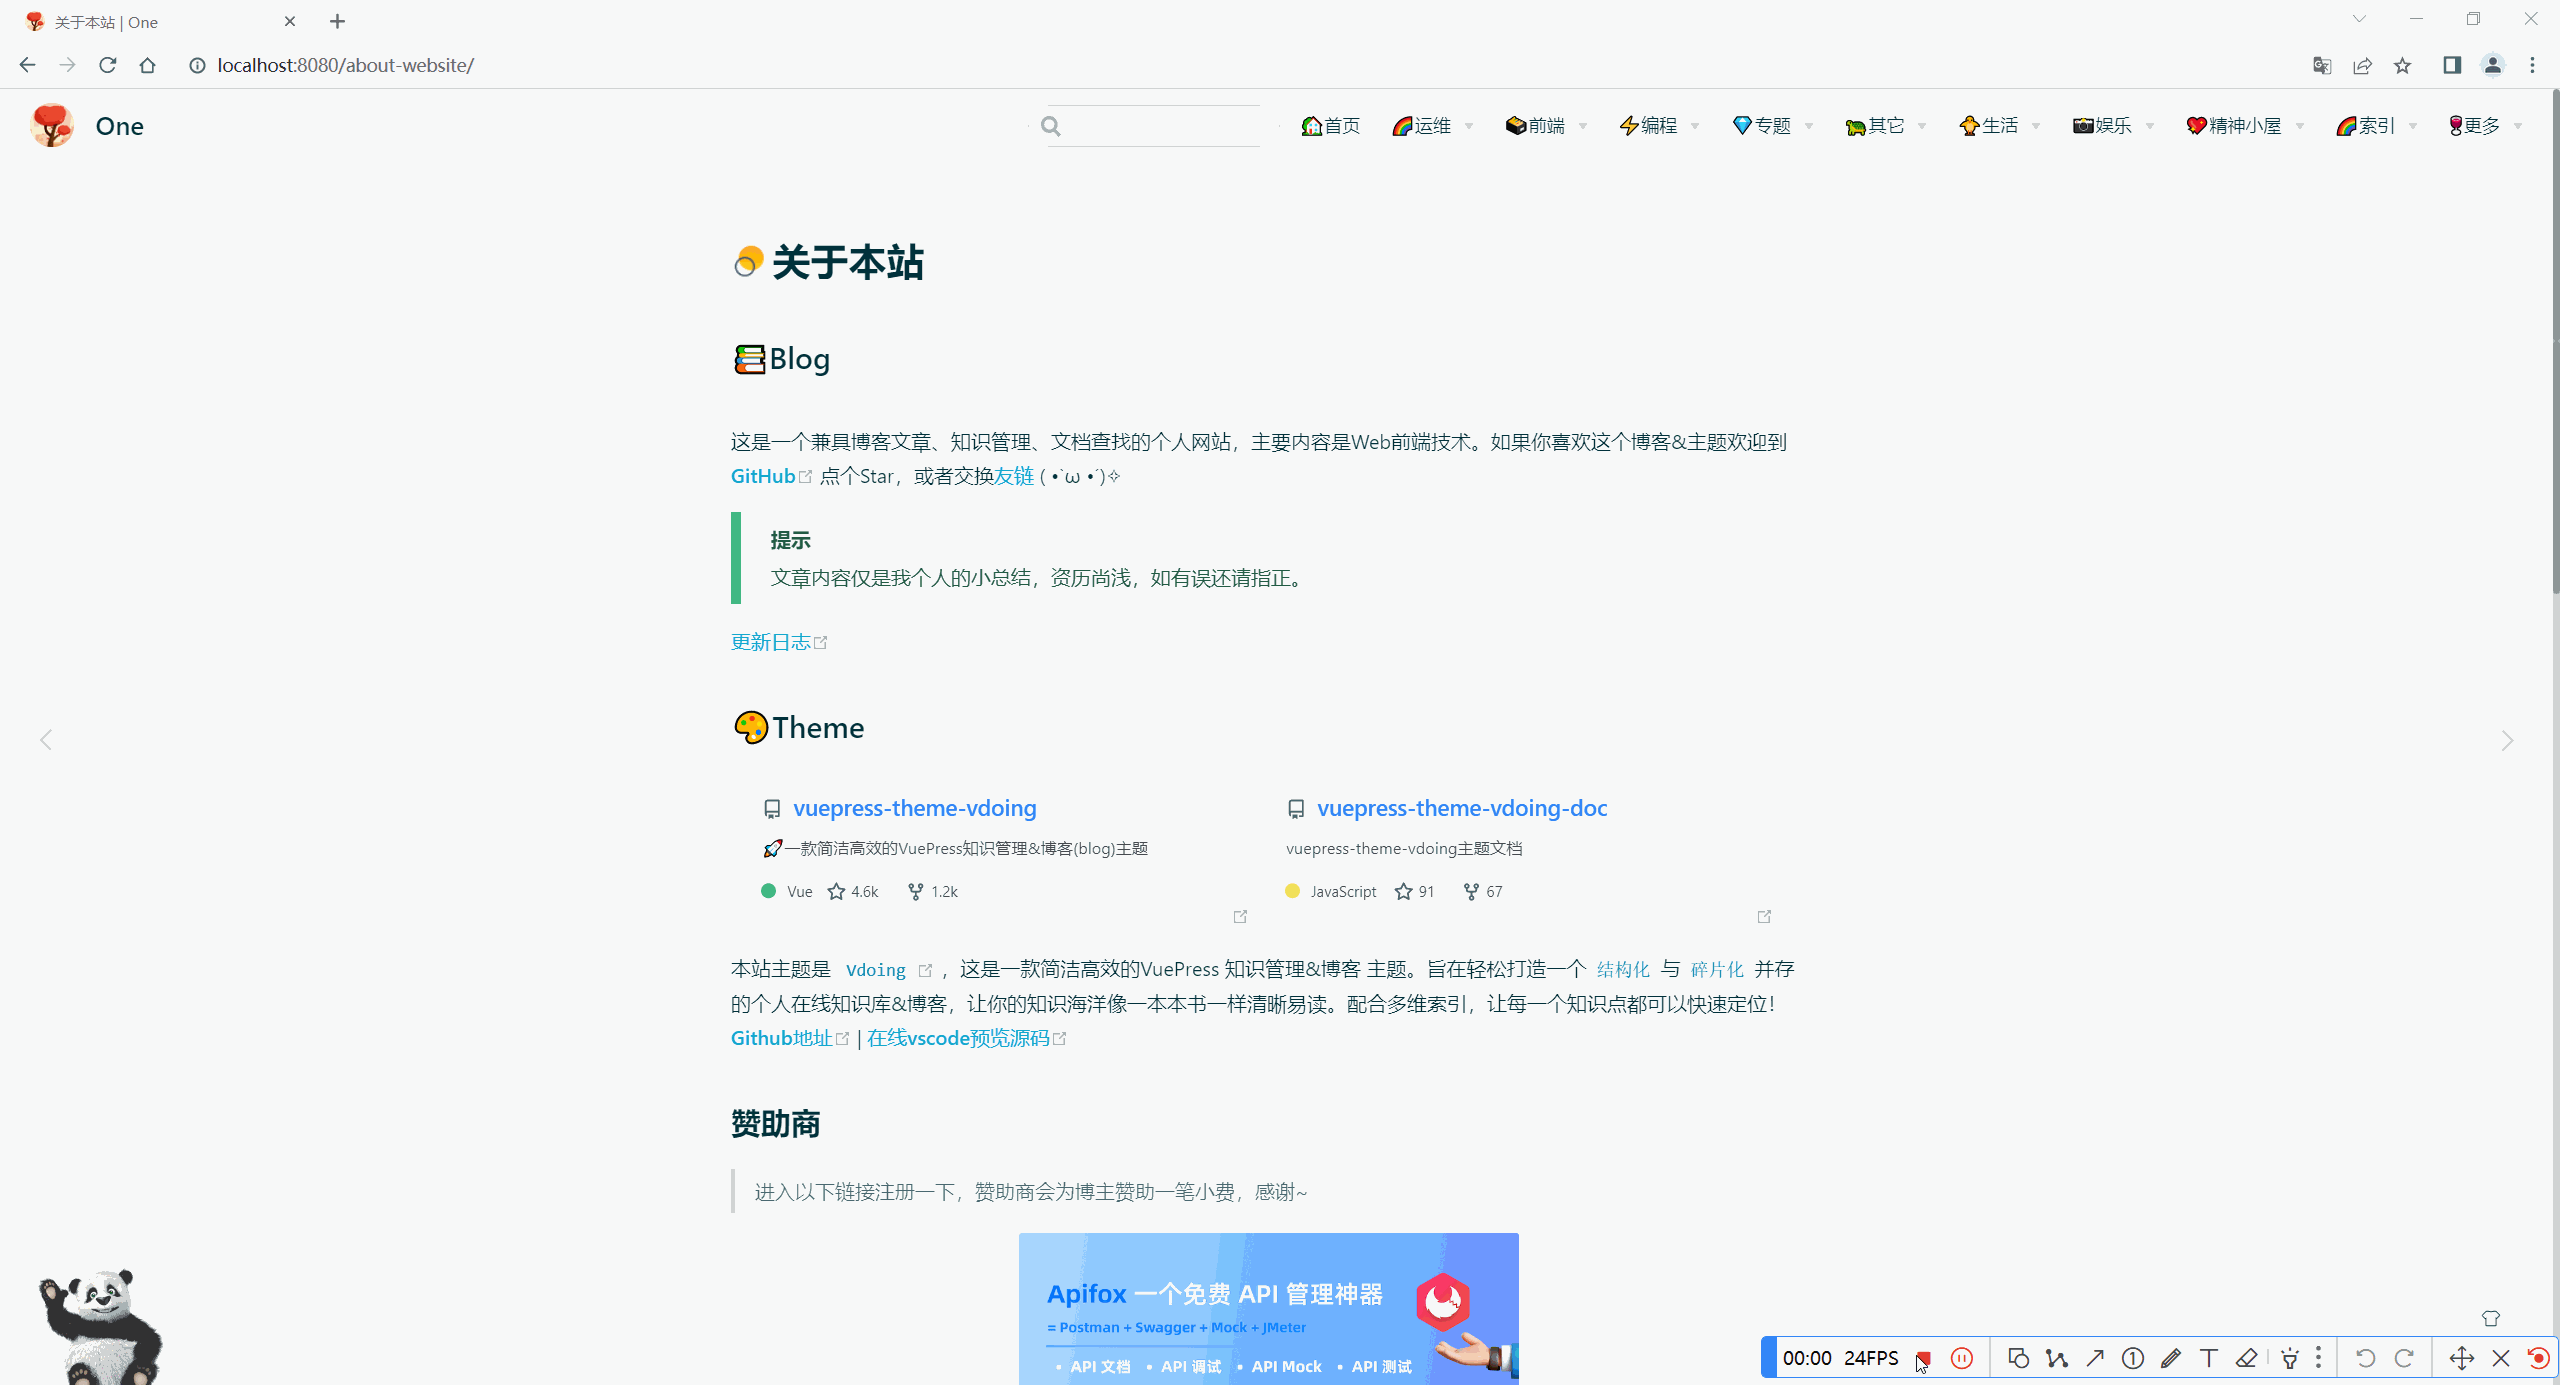This screenshot has width=2560, height=1385.
Task: Click the One site logo image
Action: (x=52, y=126)
